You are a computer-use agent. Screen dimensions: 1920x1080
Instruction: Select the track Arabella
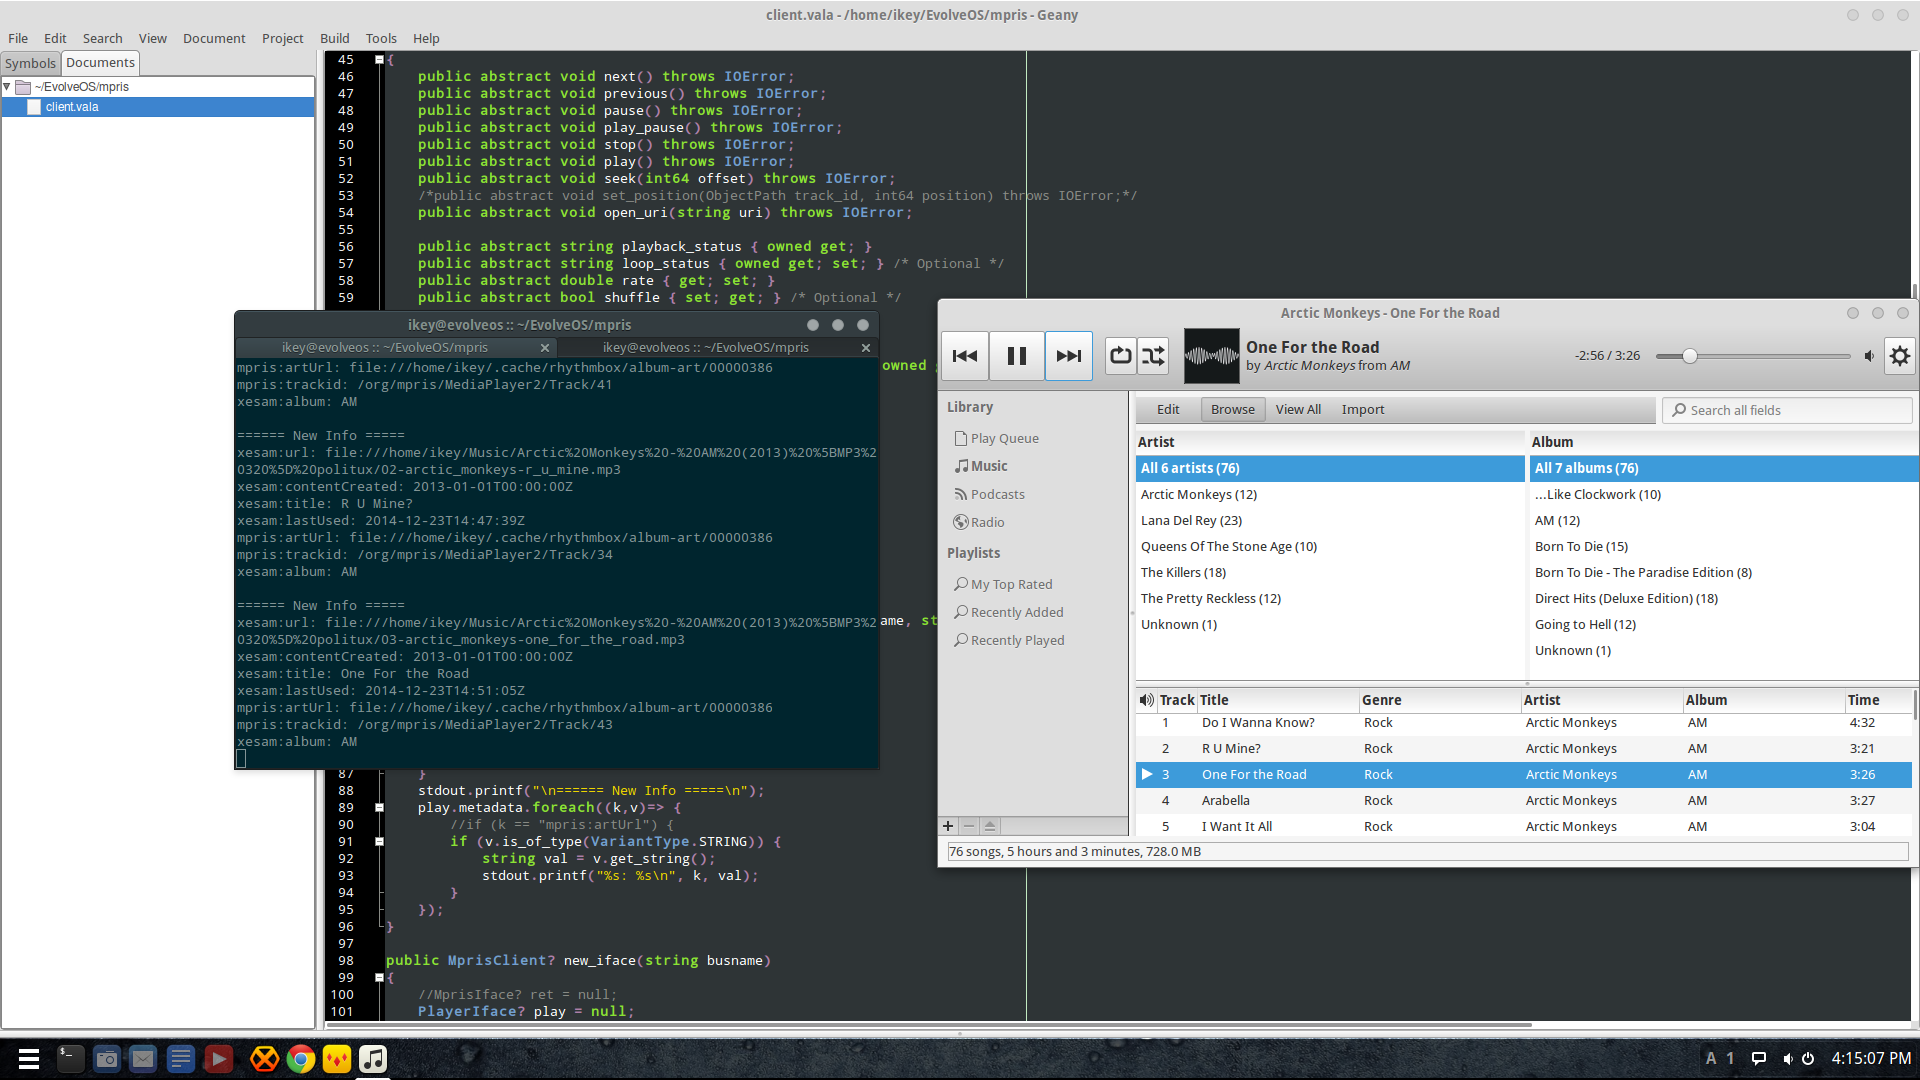[x=1523, y=801]
